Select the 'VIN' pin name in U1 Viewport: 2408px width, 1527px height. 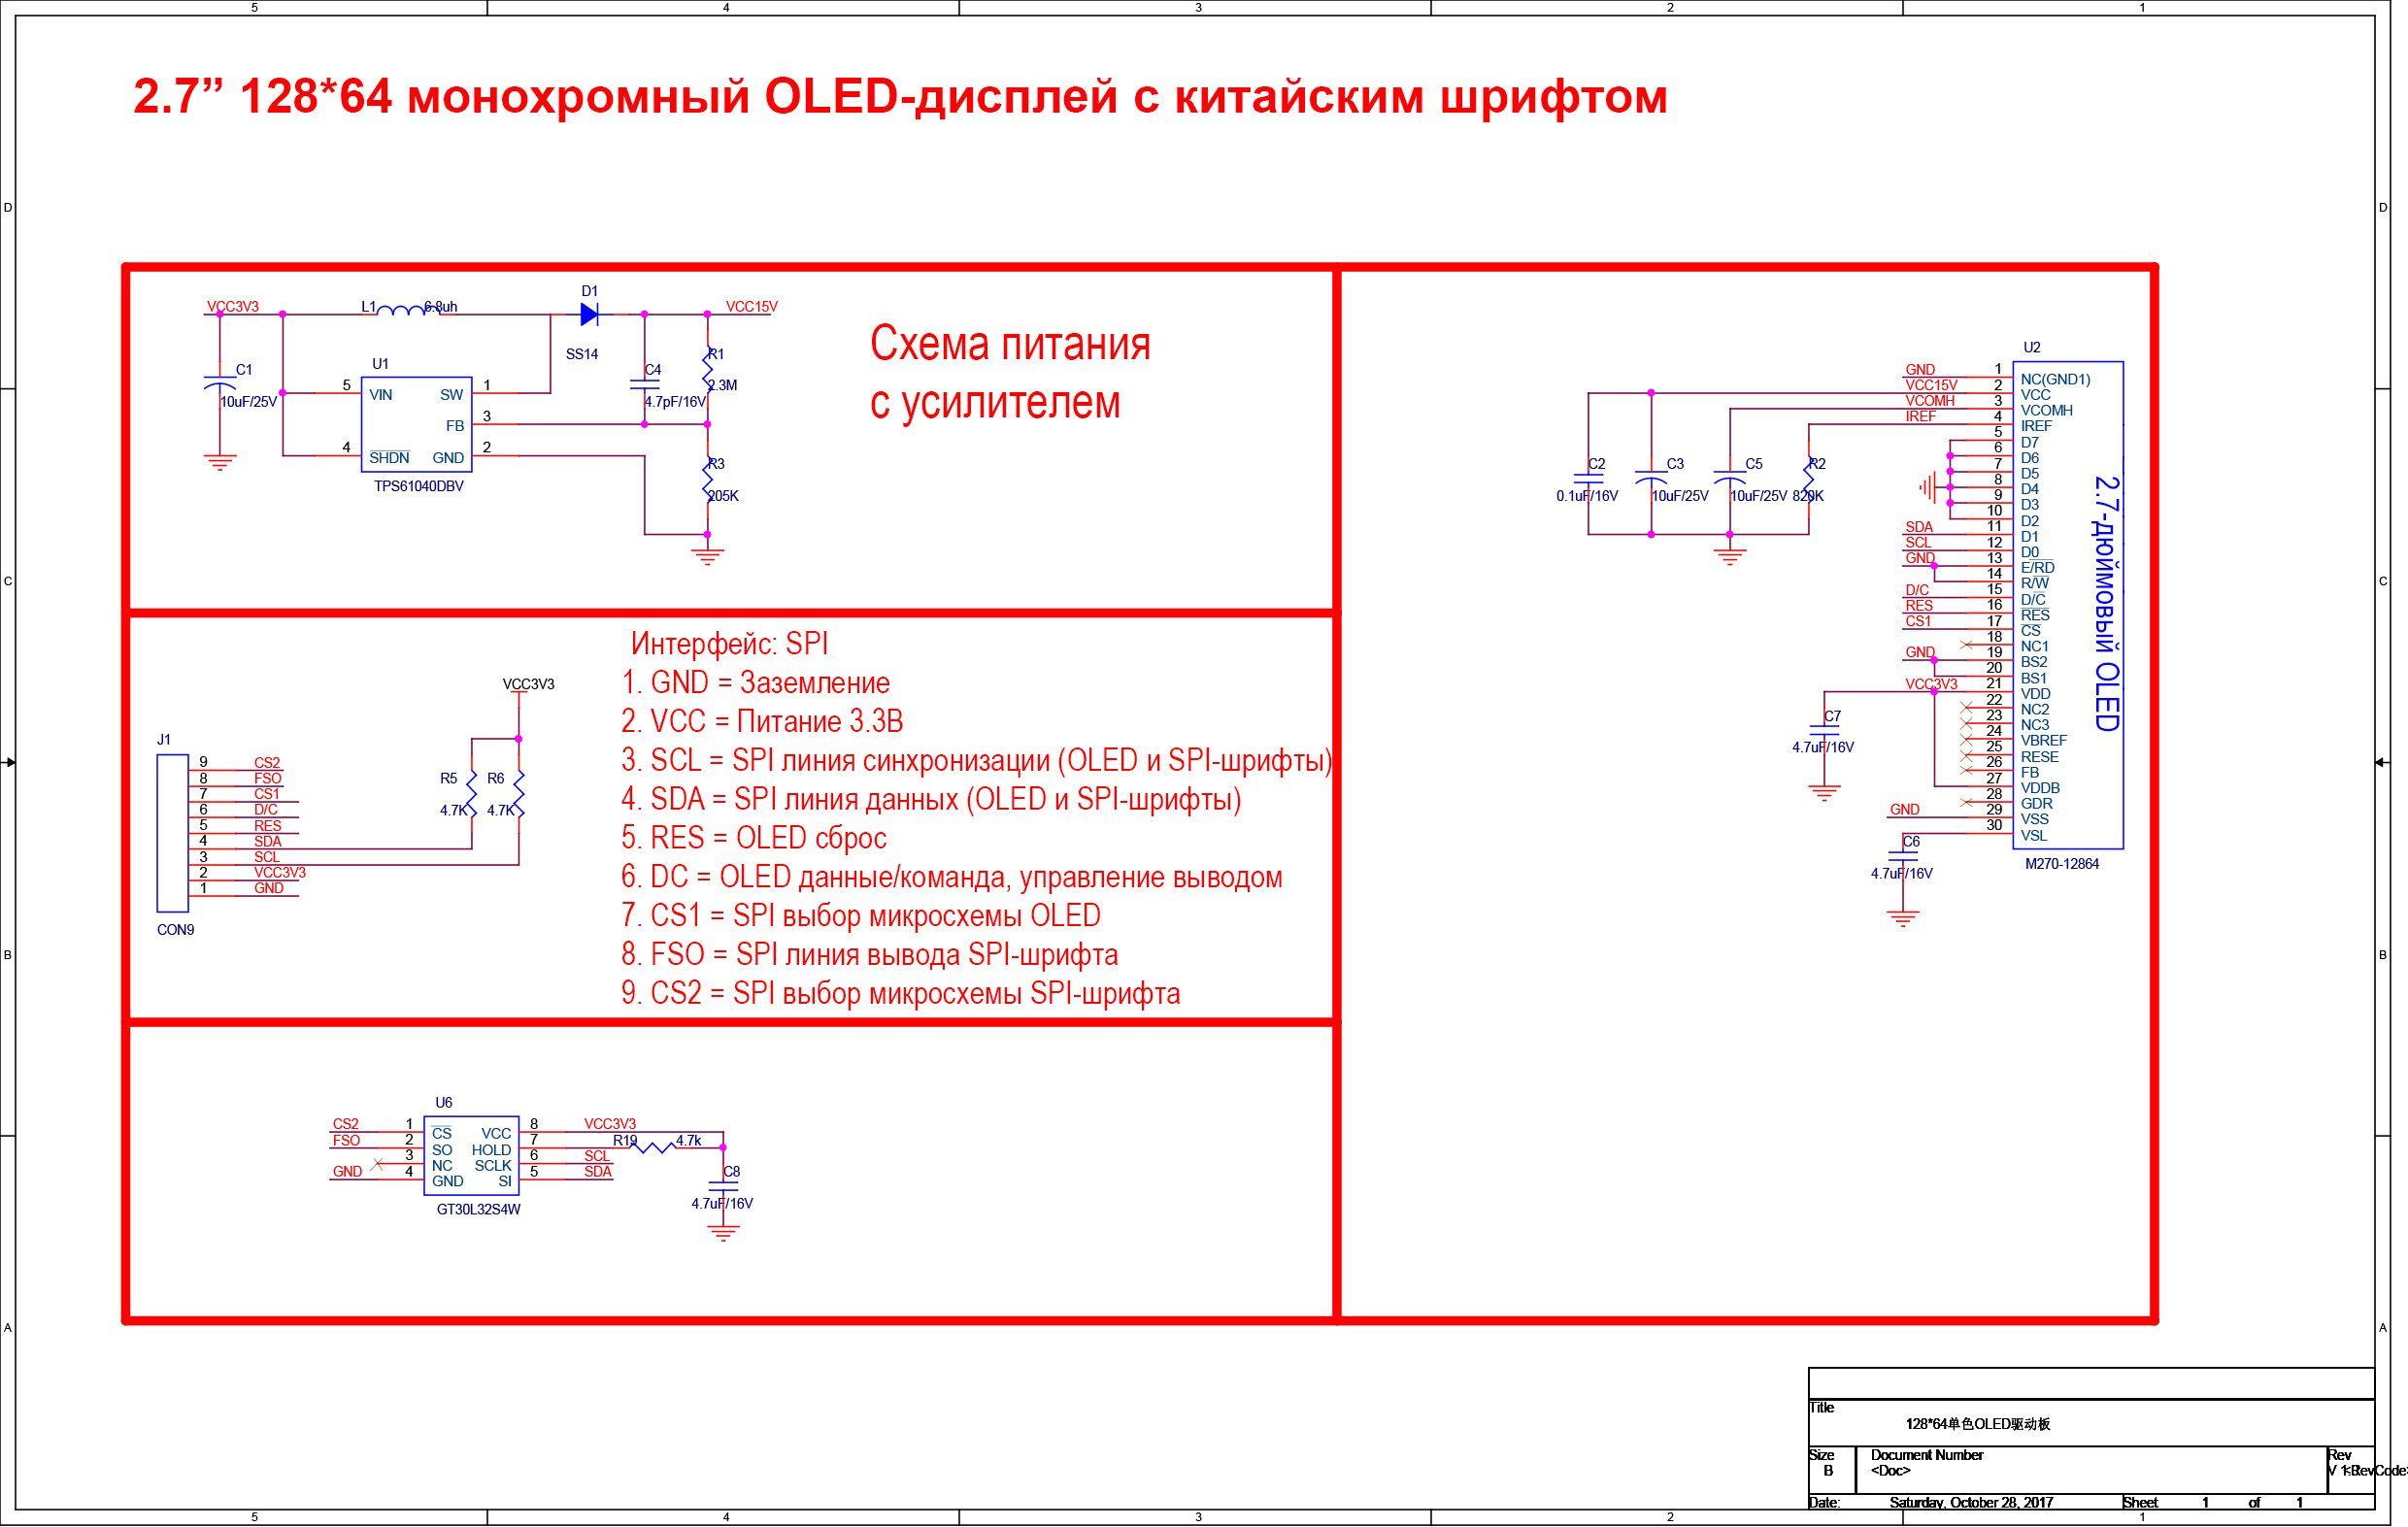click(381, 395)
